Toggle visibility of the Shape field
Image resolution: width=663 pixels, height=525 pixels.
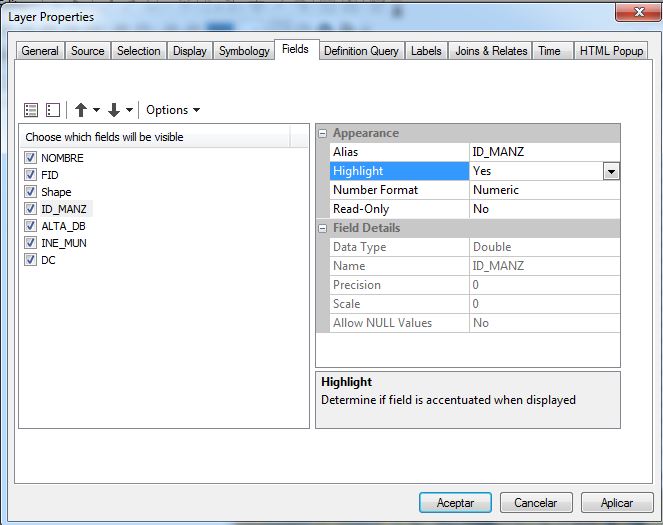click(31, 192)
